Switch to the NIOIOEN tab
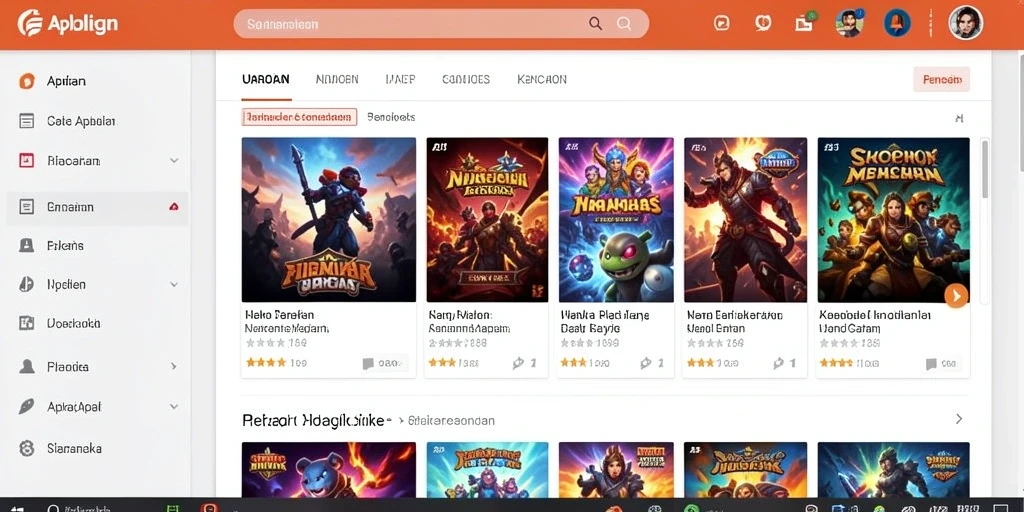 337,80
